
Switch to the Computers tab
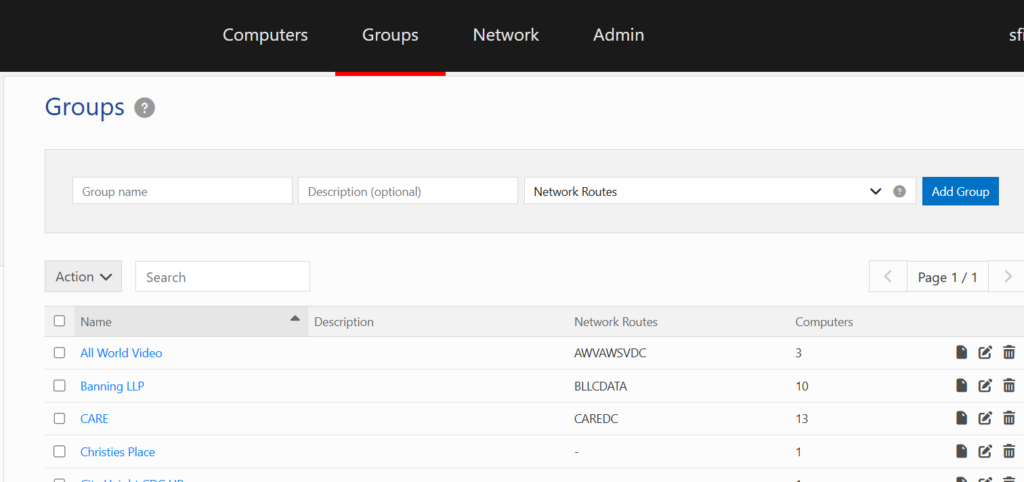click(x=265, y=35)
